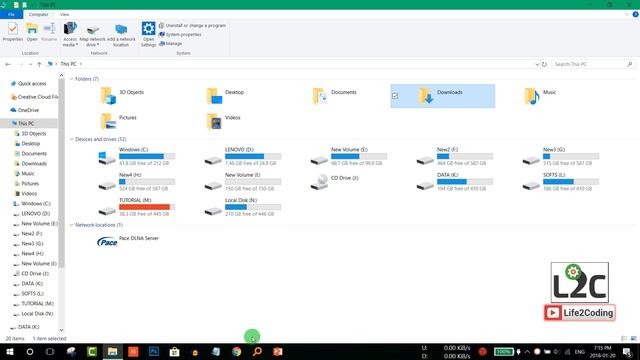Image resolution: width=640 pixels, height=360 pixels.
Task: Click Manage in the ribbon
Action: pyautogui.click(x=171, y=43)
